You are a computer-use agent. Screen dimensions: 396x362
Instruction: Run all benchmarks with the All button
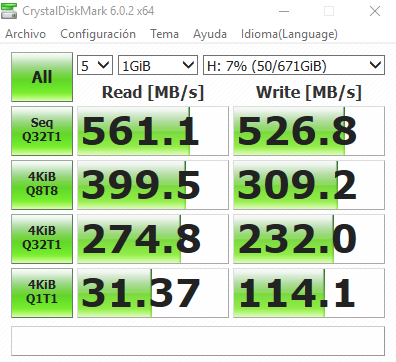[42, 77]
